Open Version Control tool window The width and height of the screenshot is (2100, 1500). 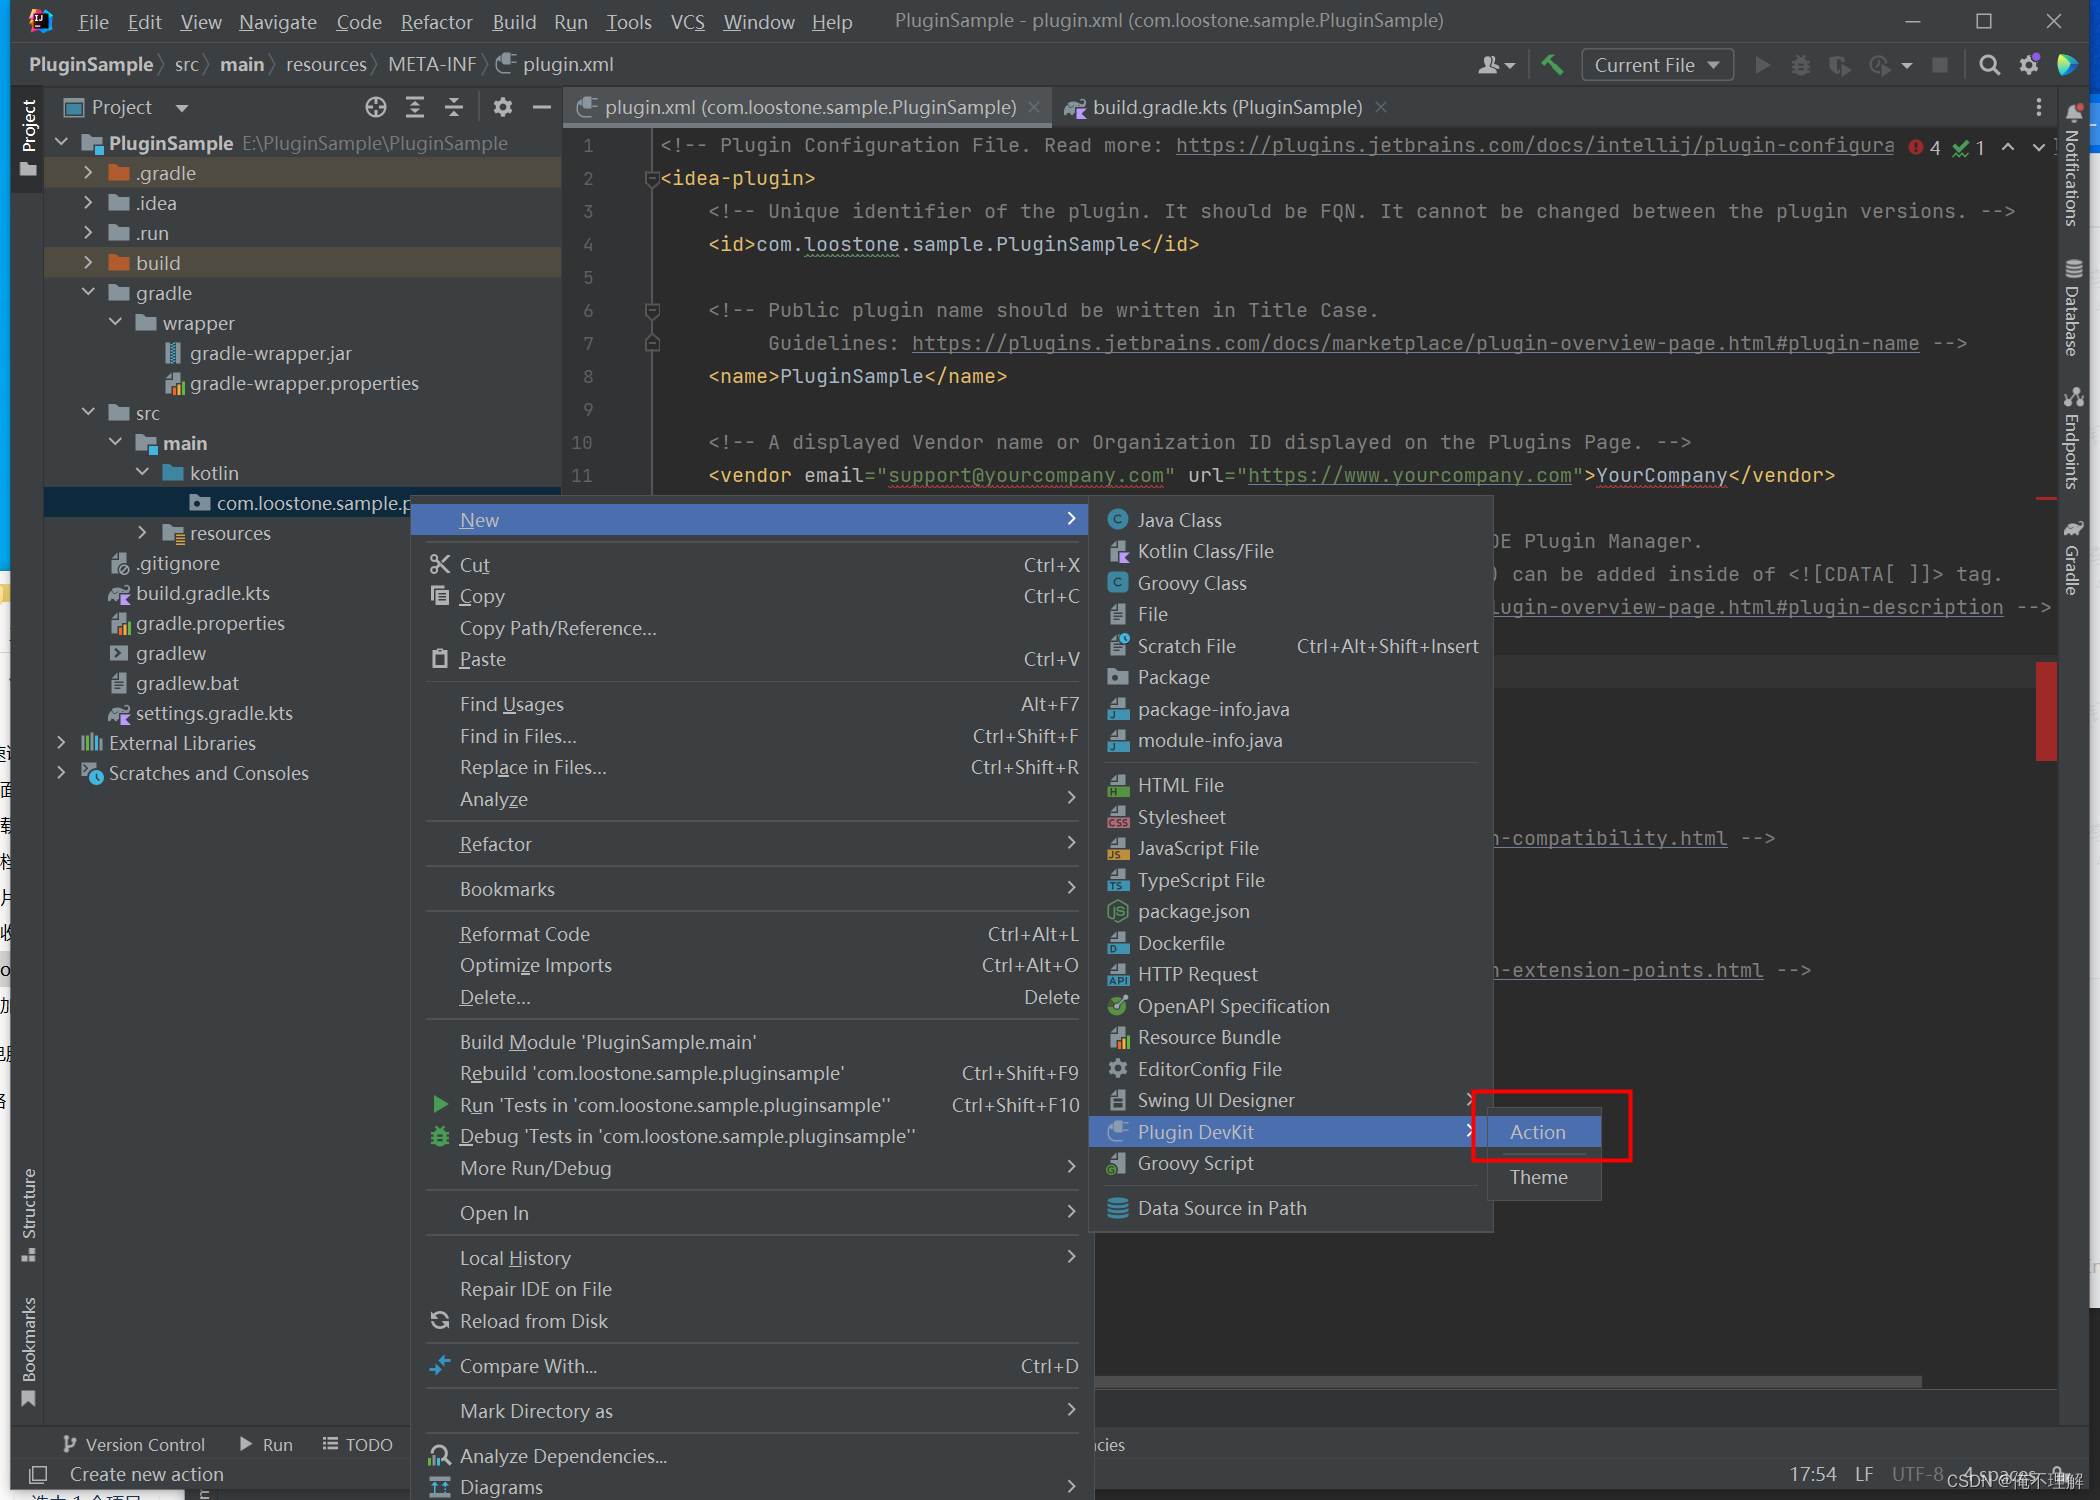(133, 1444)
